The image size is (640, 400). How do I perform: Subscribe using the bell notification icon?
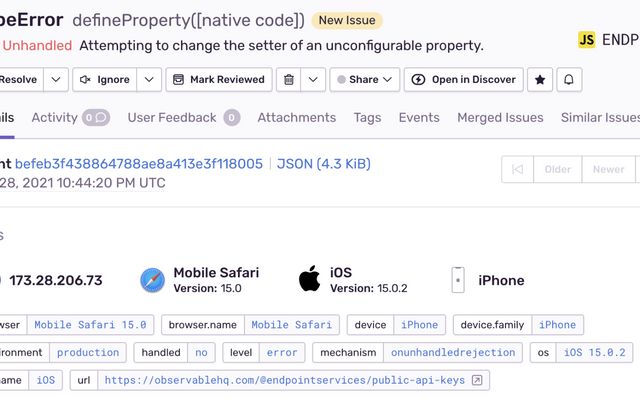click(569, 80)
